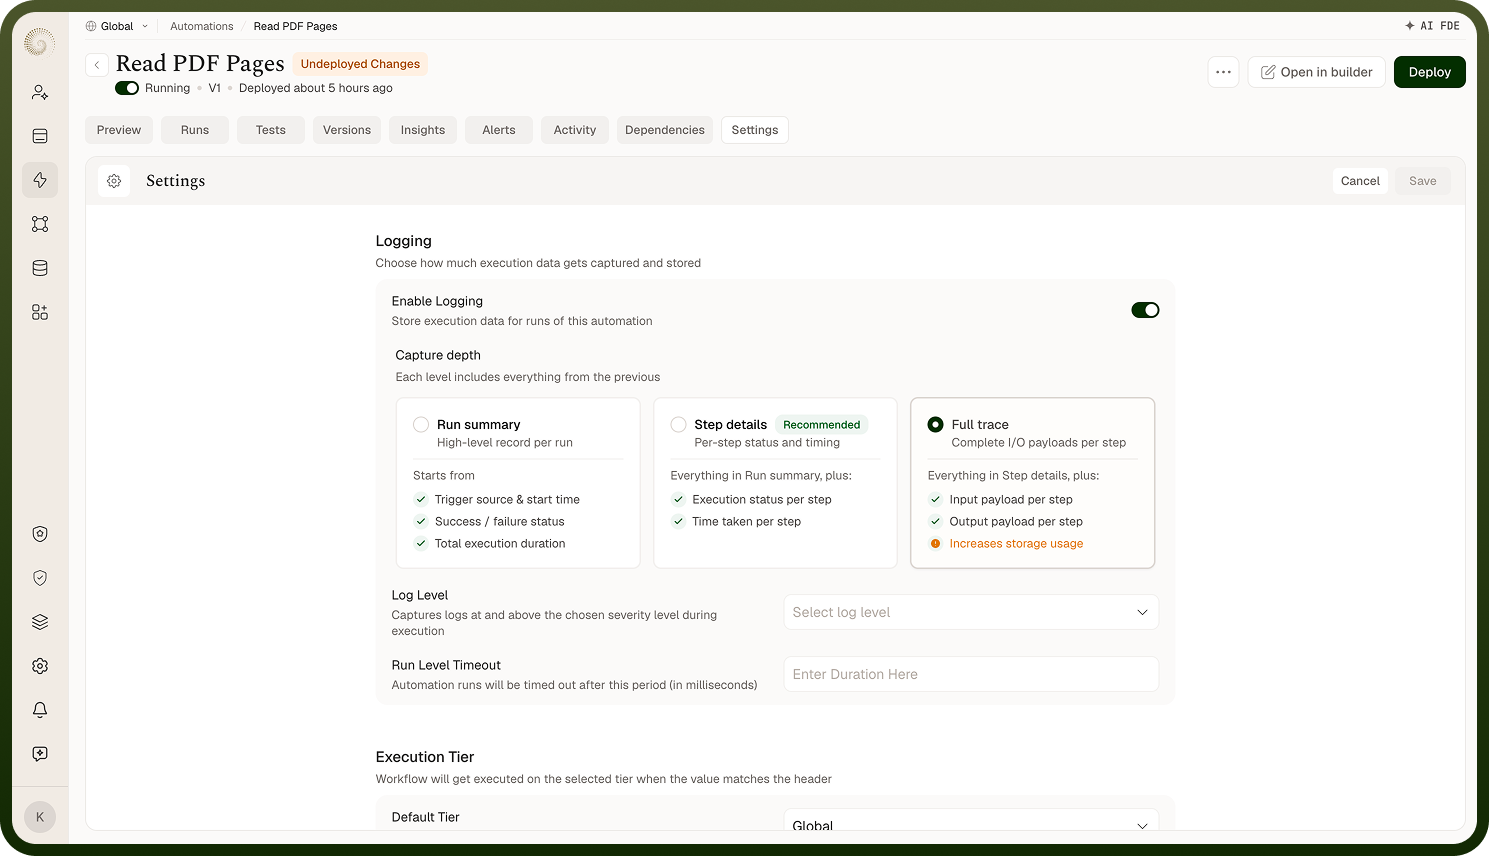Click the back arrow beside Read PDF Pages

[x=97, y=64]
